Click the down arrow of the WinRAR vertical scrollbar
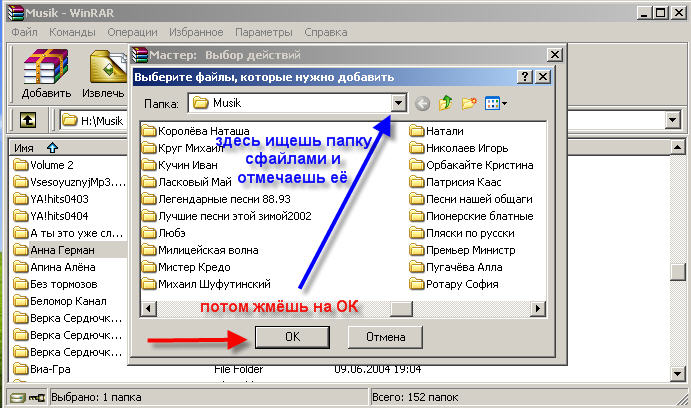Screen dimensions: 691x408 pyautogui.click(x=678, y=374)
